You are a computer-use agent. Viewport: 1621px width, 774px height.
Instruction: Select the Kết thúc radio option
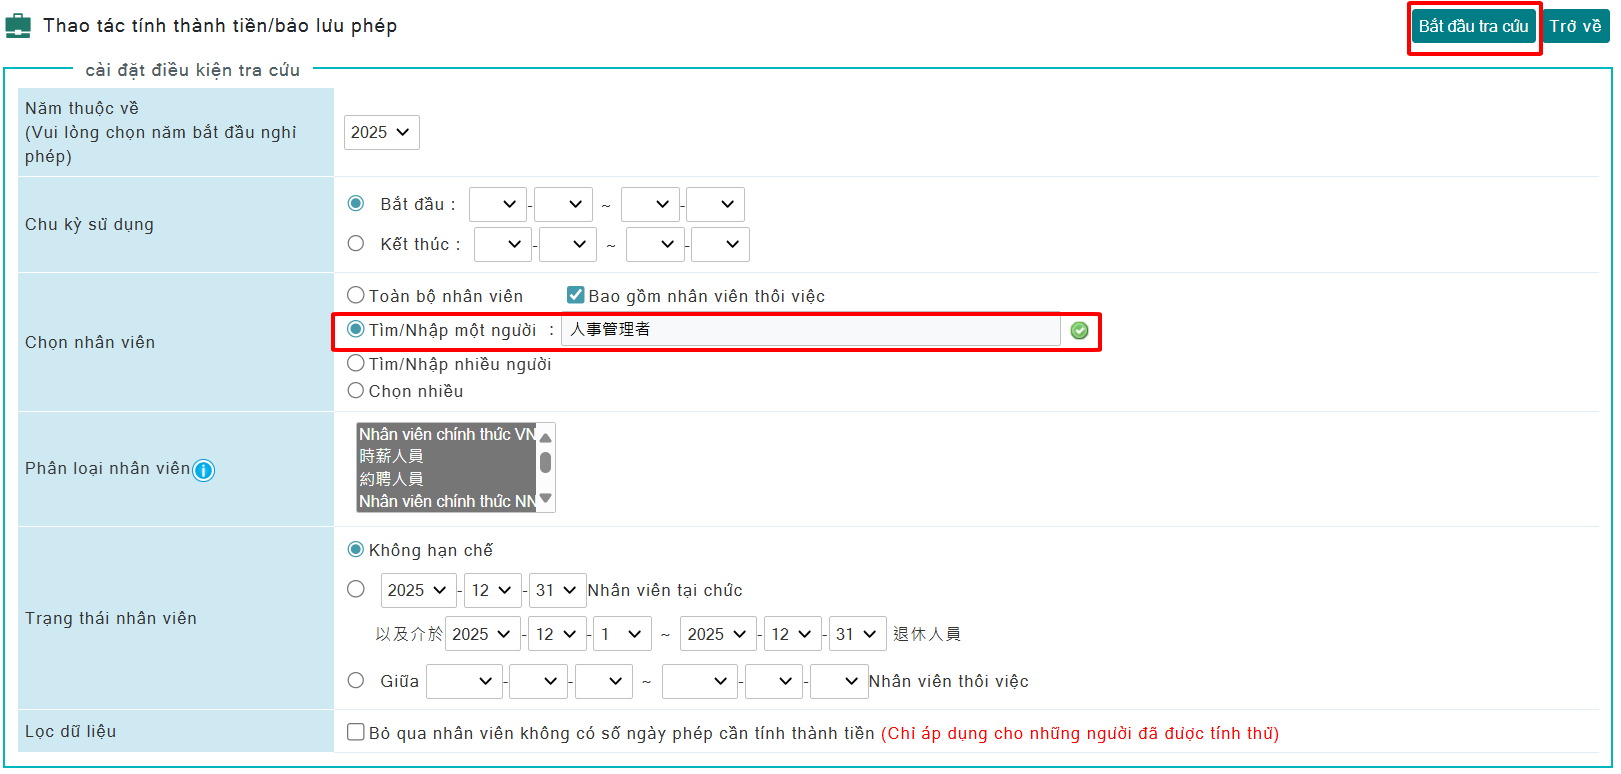[x=355, y=243]
